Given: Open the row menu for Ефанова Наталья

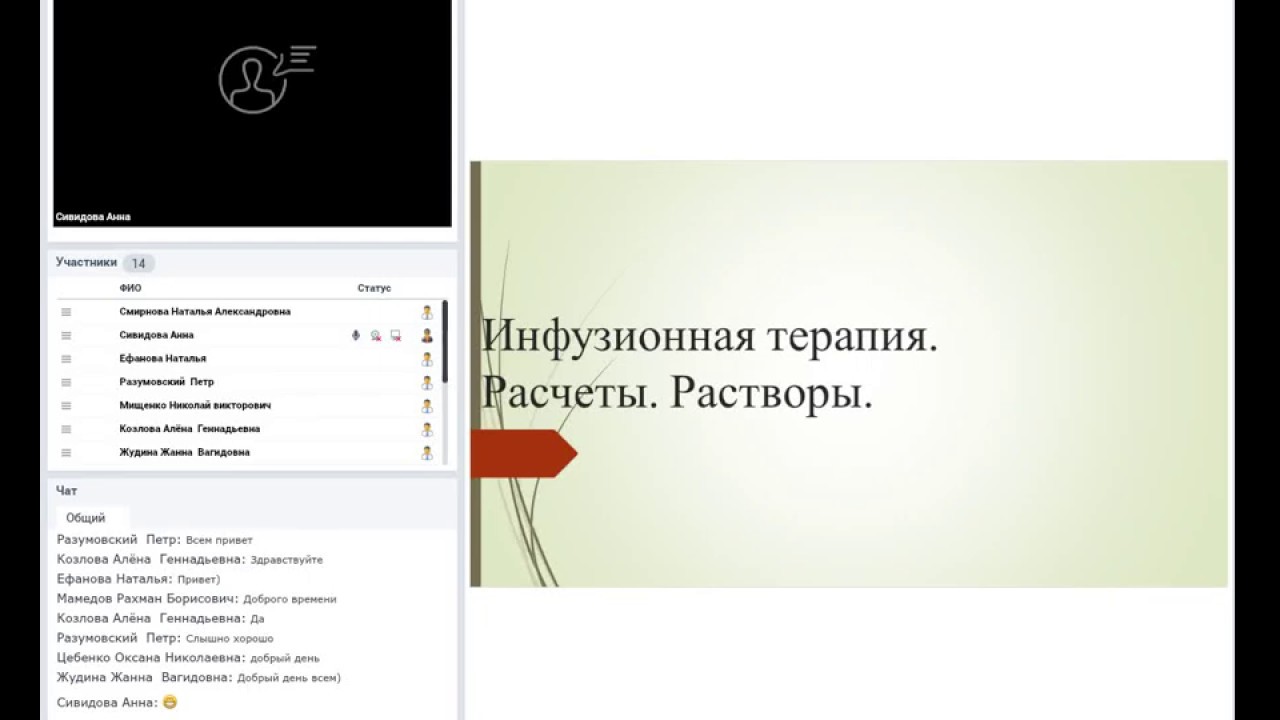Looking at the screenshot, I should [66, 359].
